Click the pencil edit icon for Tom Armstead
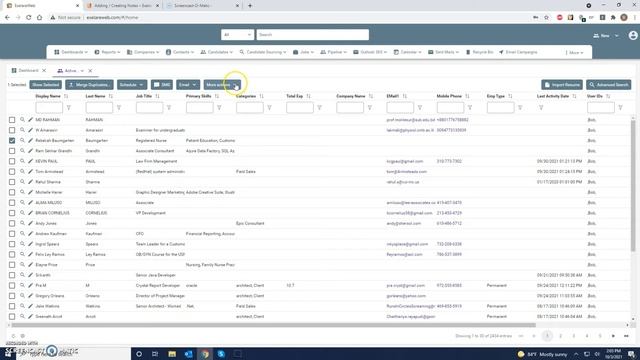Image resolution: width=640 pixels, height=360 pixels. 30,171
